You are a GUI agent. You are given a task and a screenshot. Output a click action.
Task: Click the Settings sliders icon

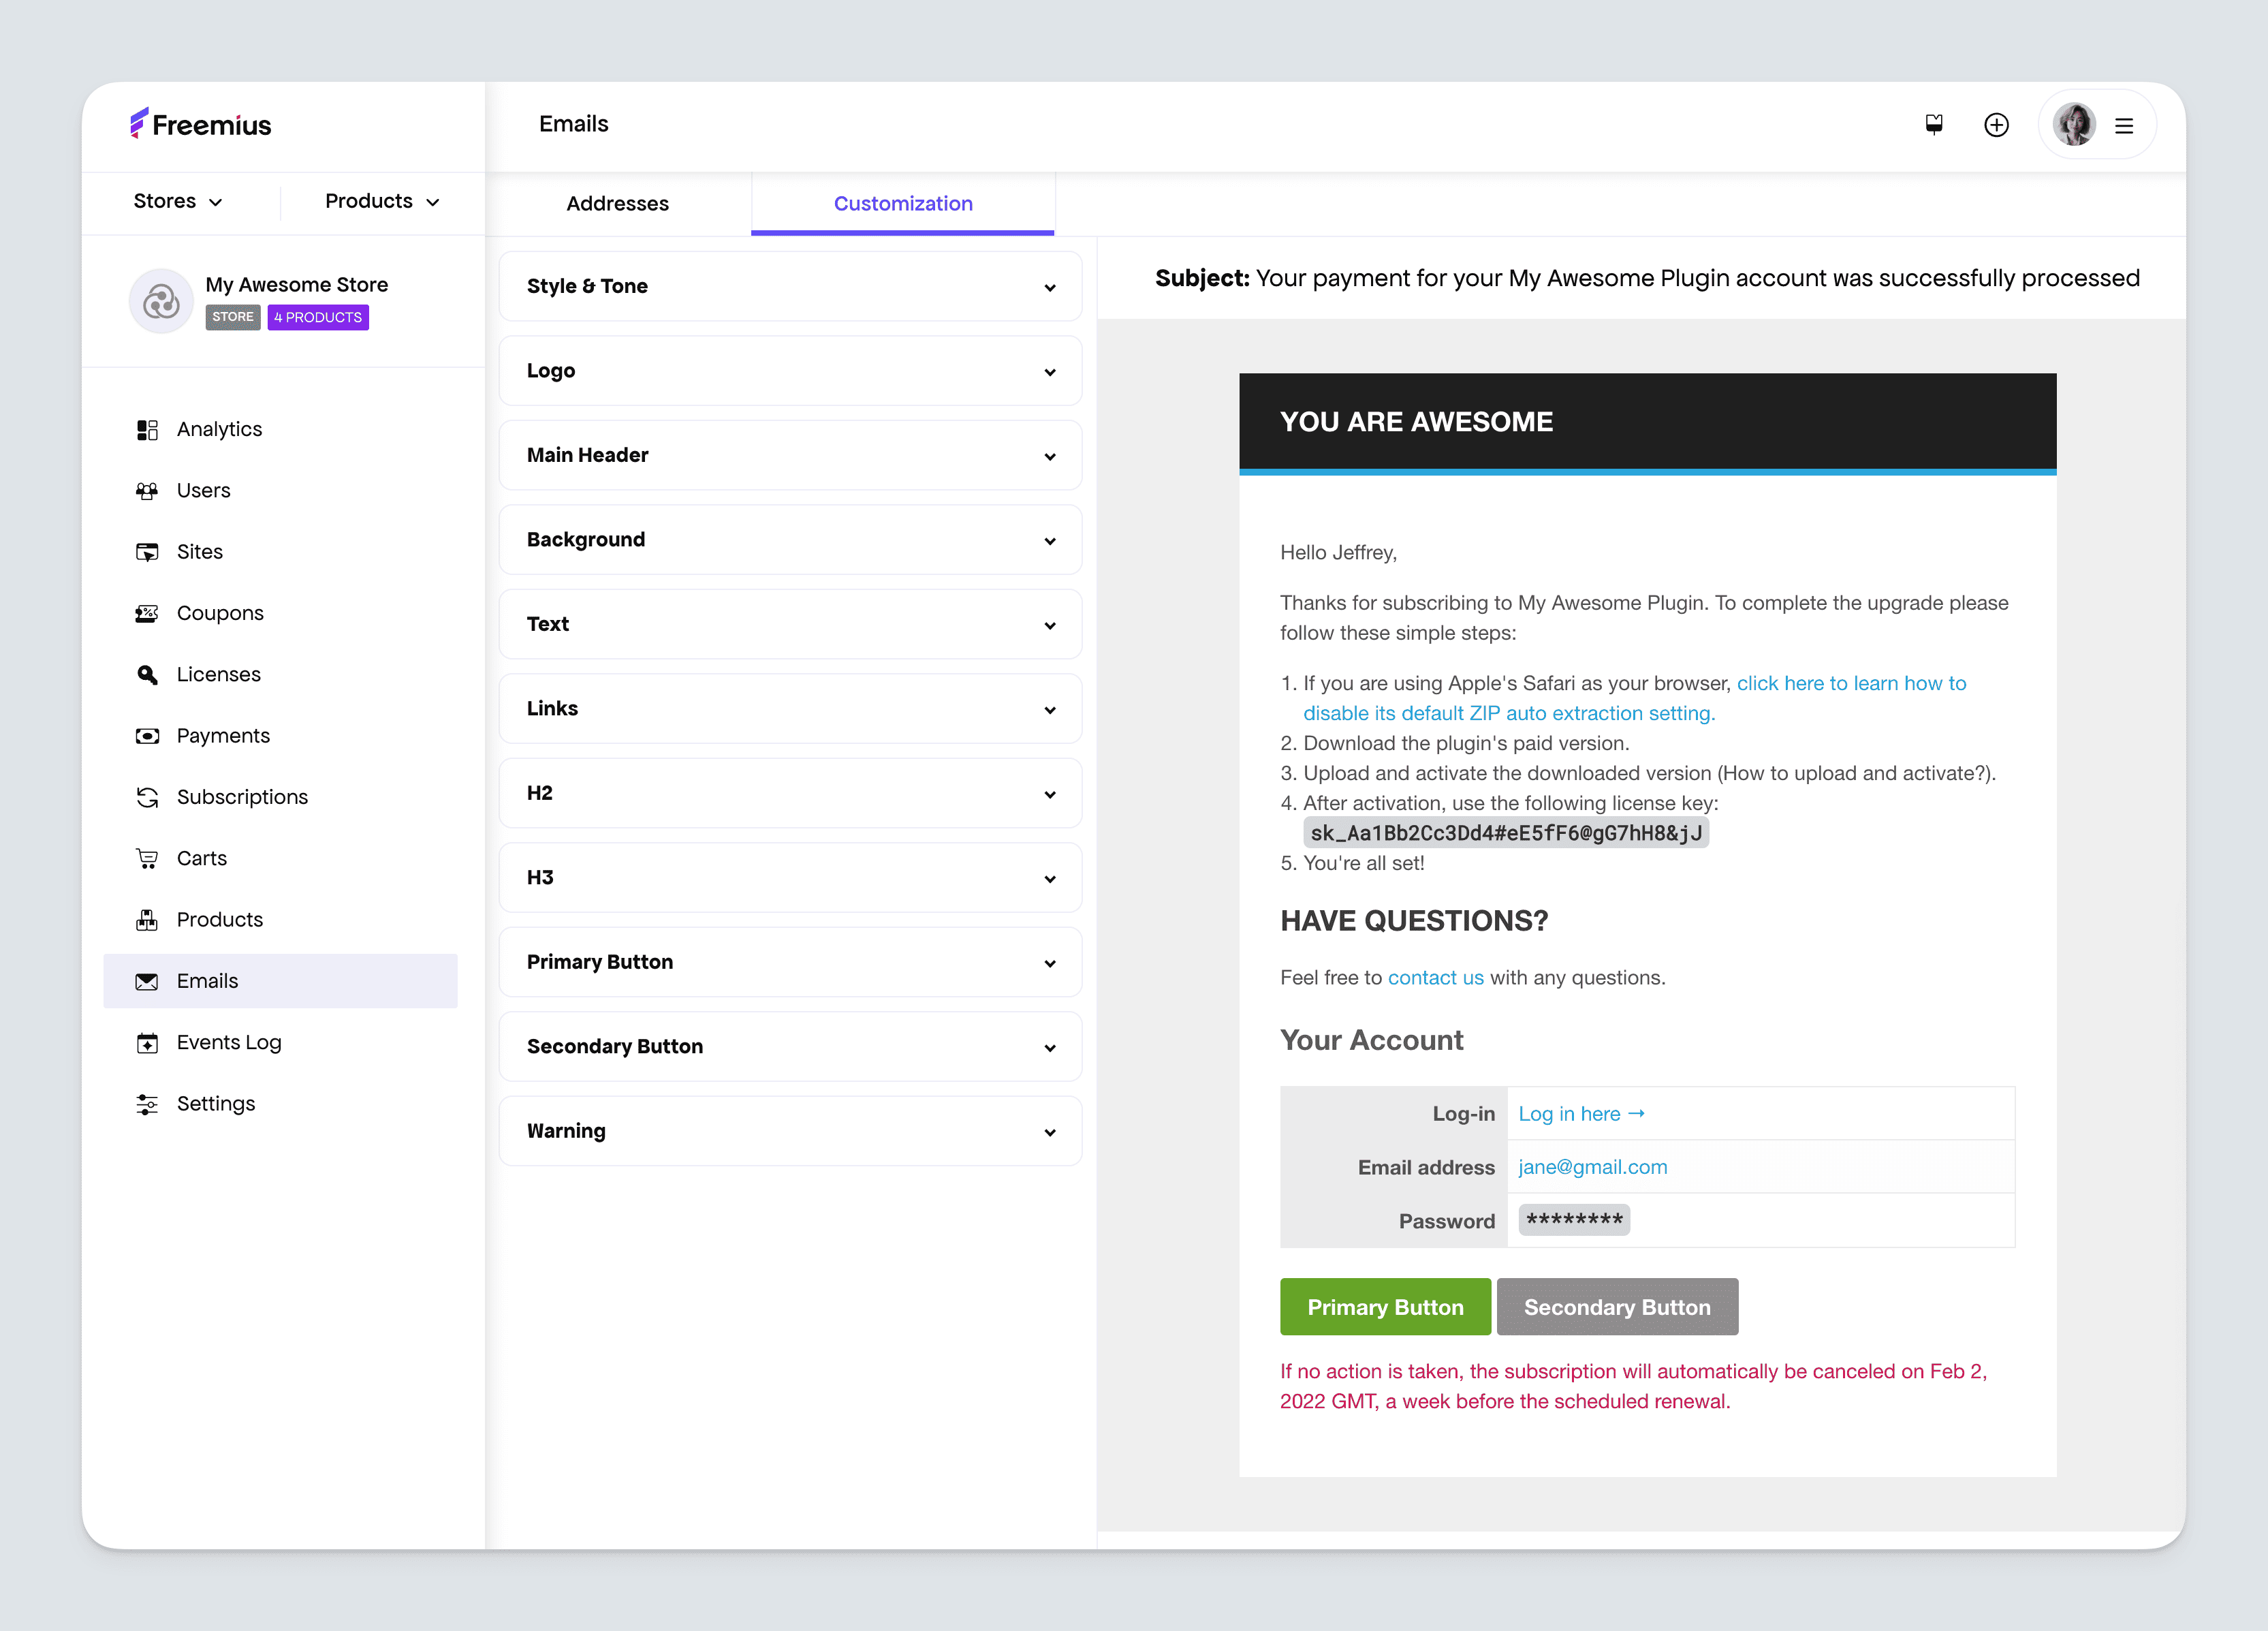[x=147, y=1104]
